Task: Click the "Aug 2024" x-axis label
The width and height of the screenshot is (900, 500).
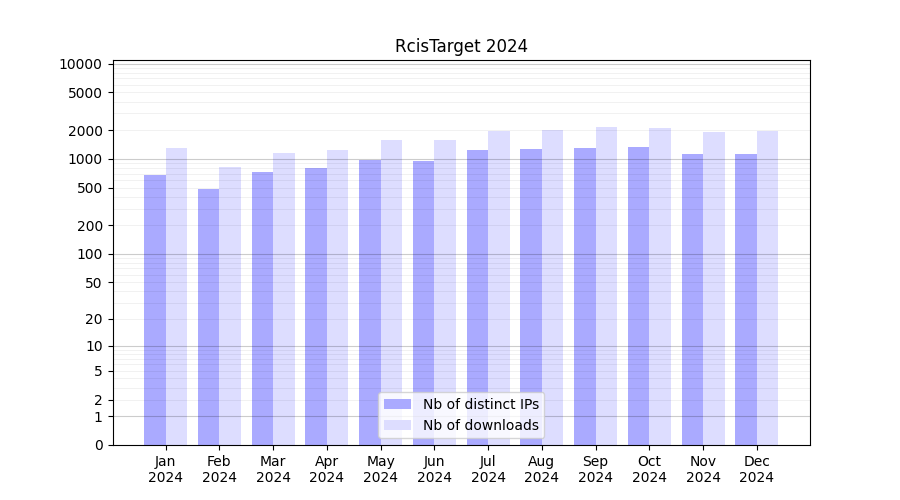Action: pyautogui.click(x=541, y=469)
